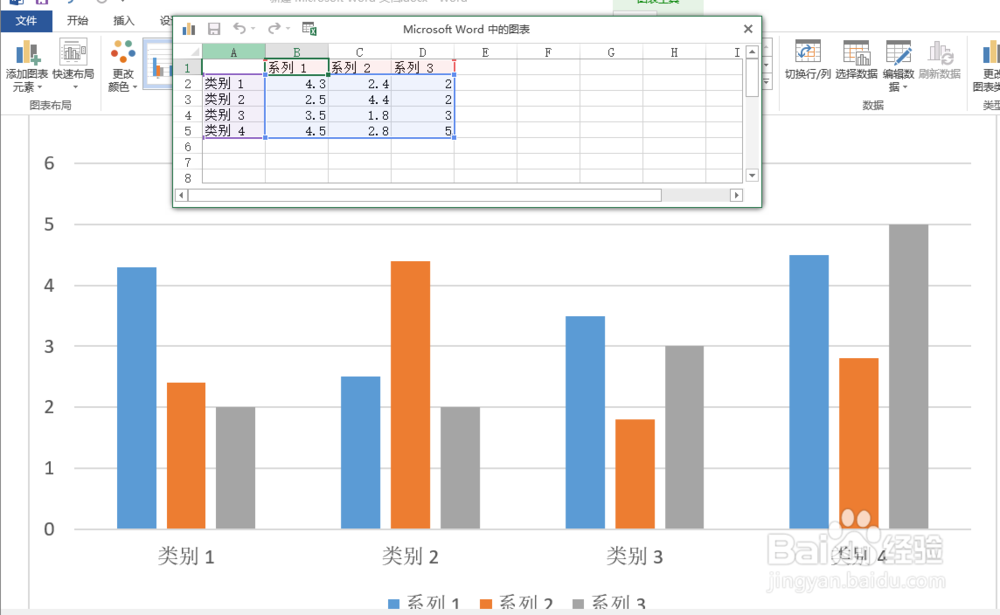Click the 系列 1 legend entry

424,604
